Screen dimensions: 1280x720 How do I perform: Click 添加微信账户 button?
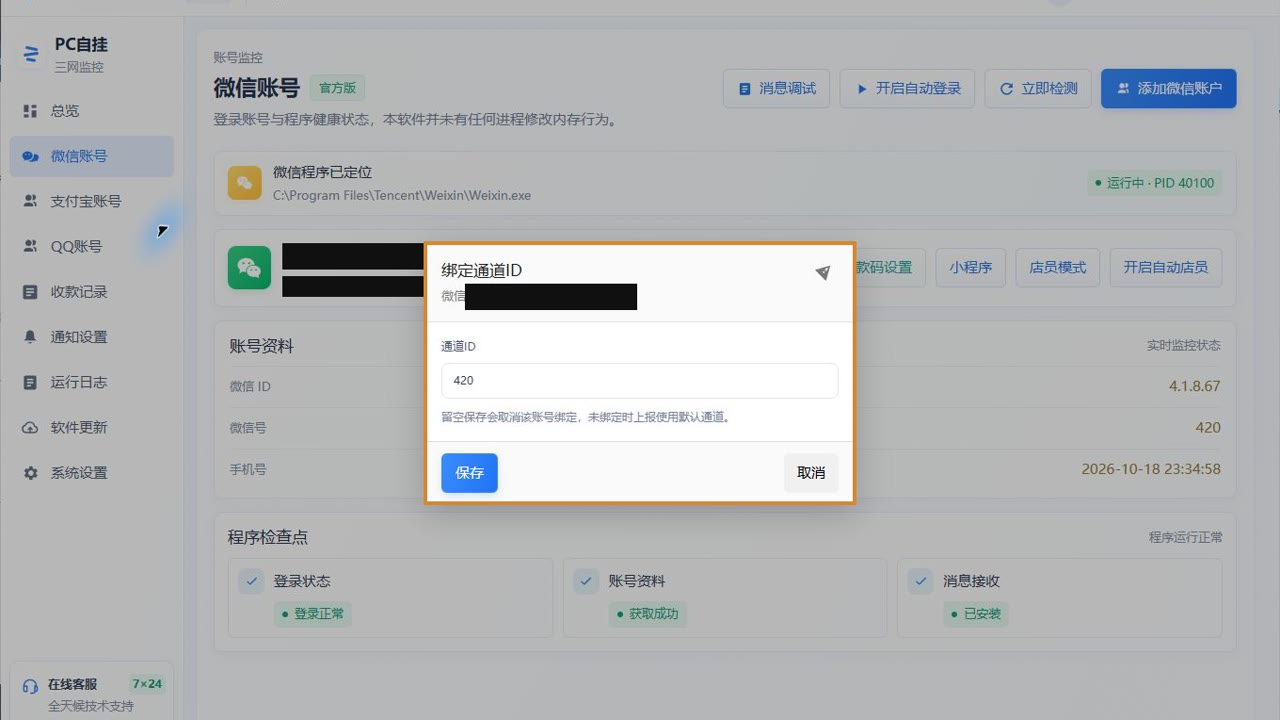pos(1169,88)
